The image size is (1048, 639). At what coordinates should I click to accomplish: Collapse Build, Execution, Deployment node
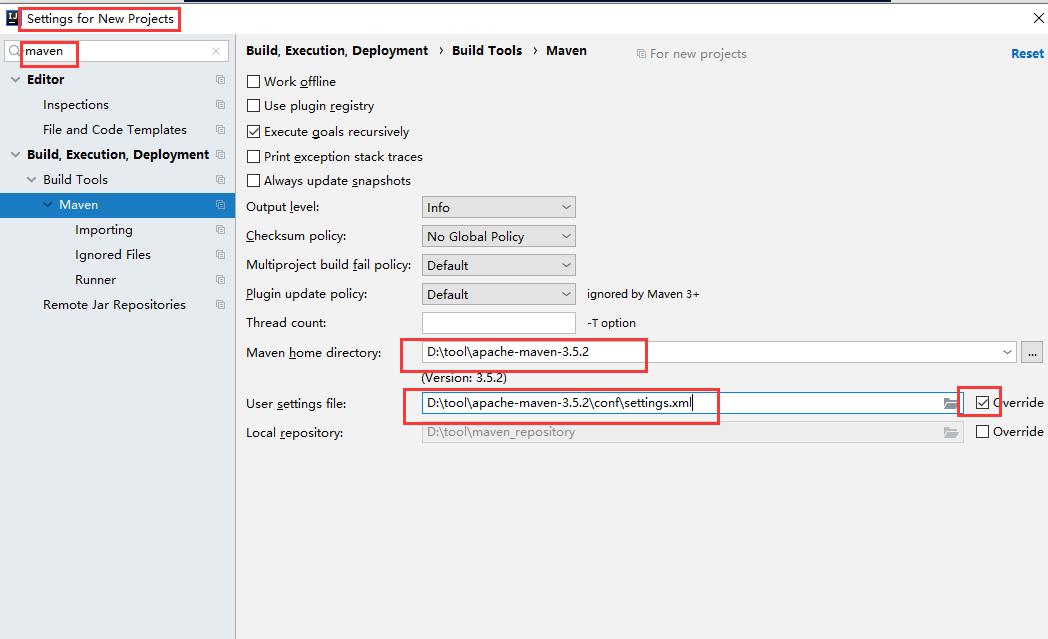pyautogui.click(x=15, y=154)
